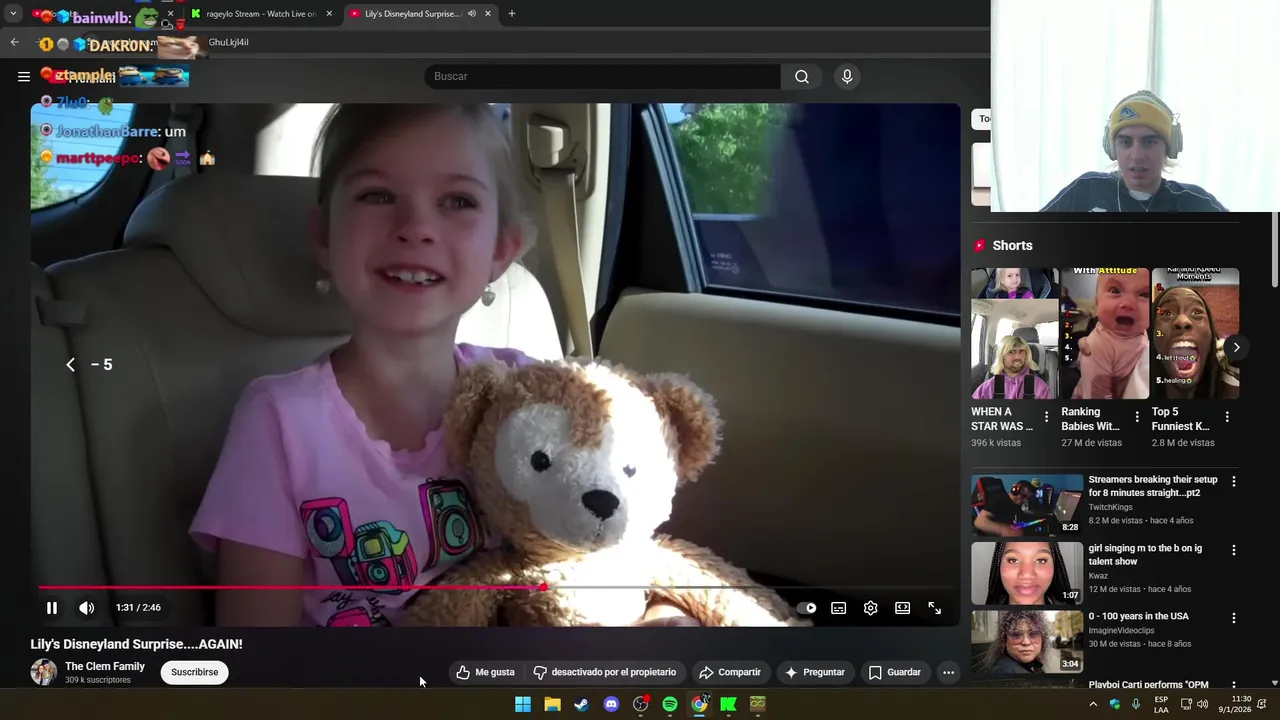Screen dimensions: 1280x720
Task: Open the 0 - 100 years in the USA thumbnail
Action: point(1027,641)
